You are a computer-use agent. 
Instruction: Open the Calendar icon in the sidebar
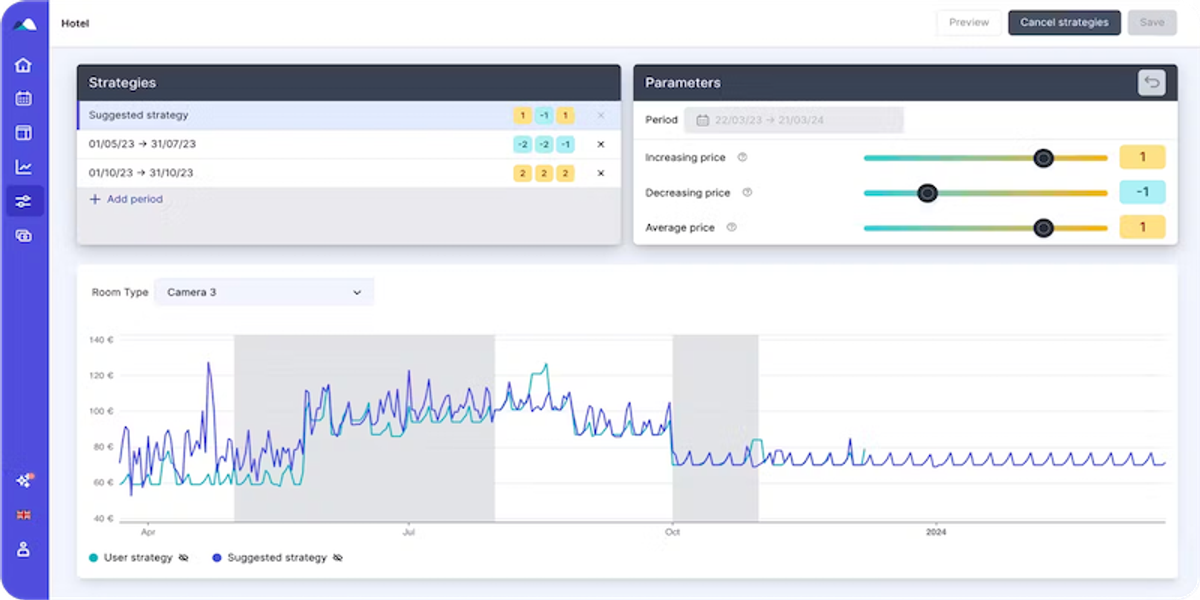[x=24, y=98]
